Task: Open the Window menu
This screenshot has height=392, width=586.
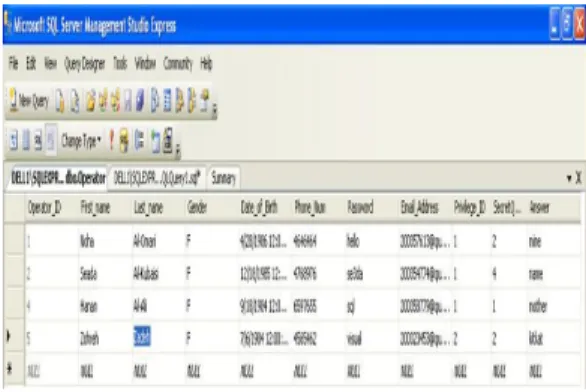Action: 145,63
